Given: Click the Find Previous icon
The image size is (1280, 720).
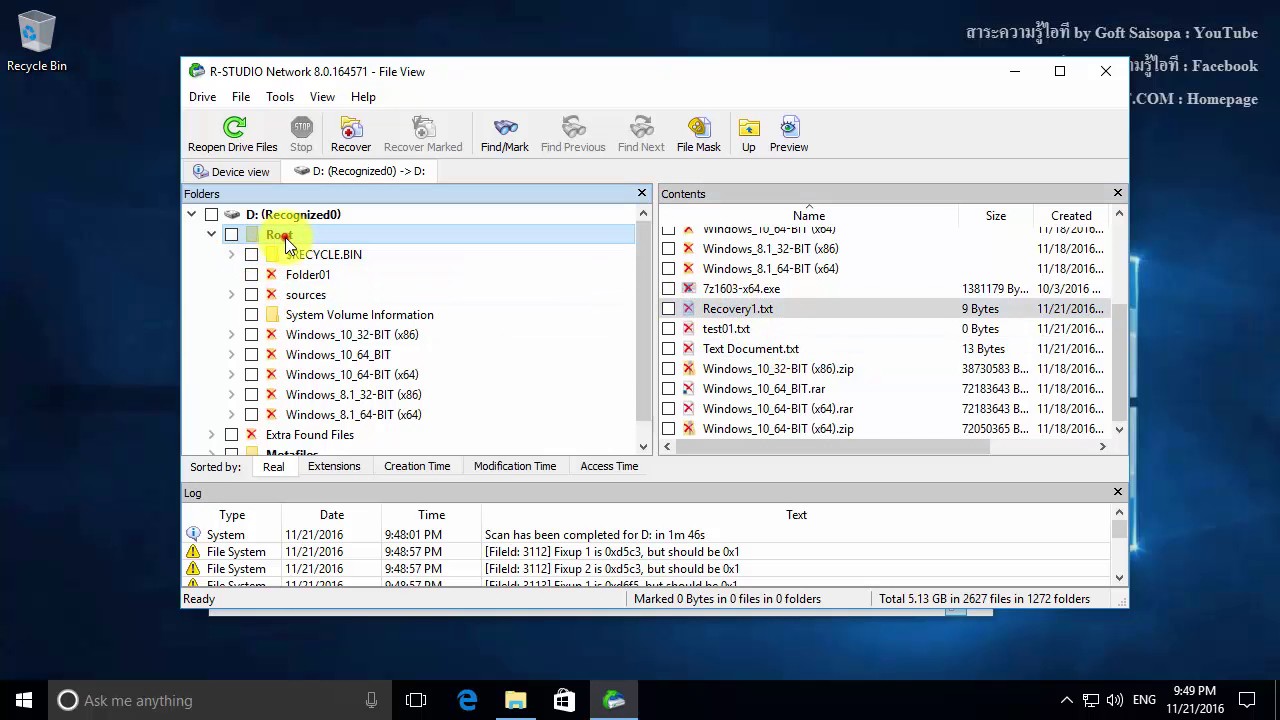Looking at the screenshot, I should 573,127.
